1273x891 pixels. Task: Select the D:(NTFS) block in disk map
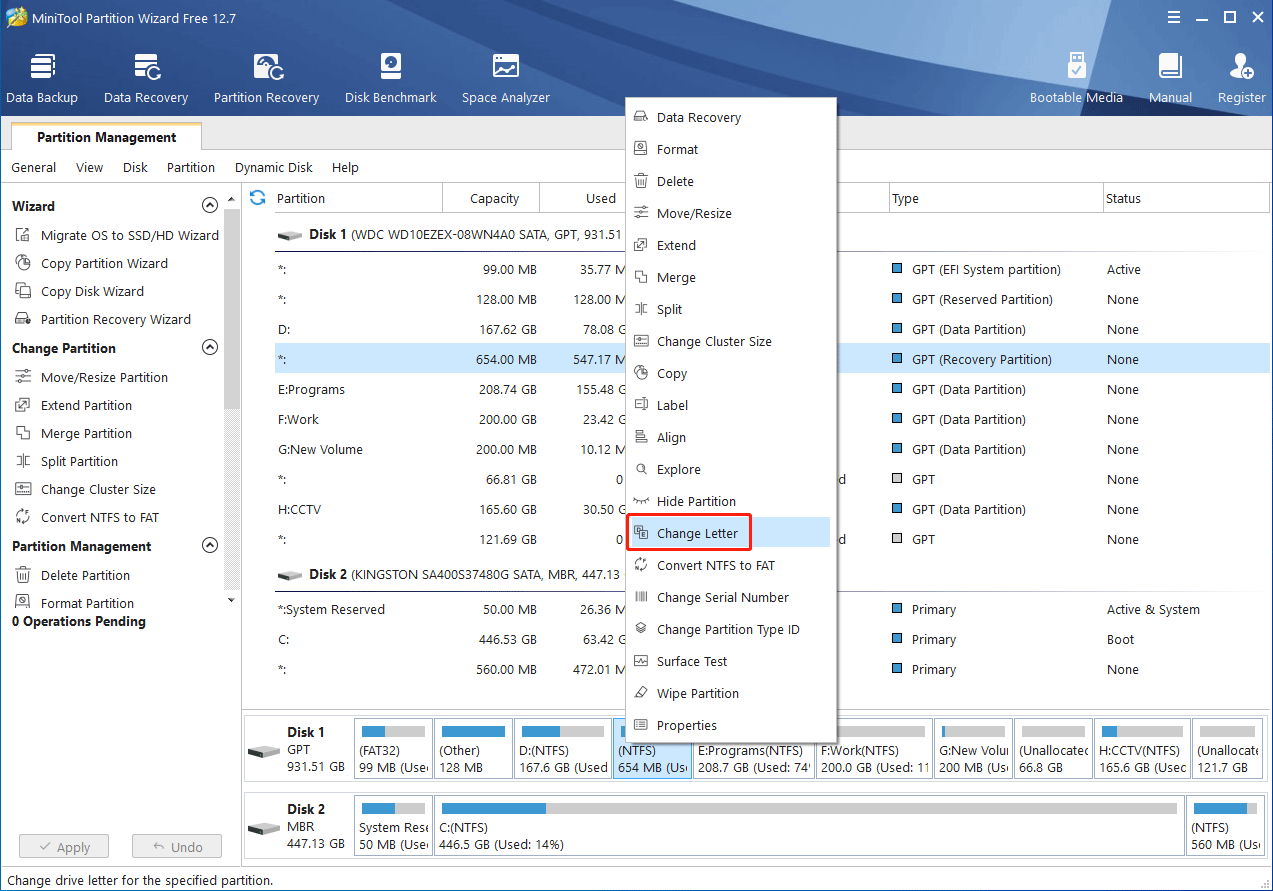click(x=563, y=749)
